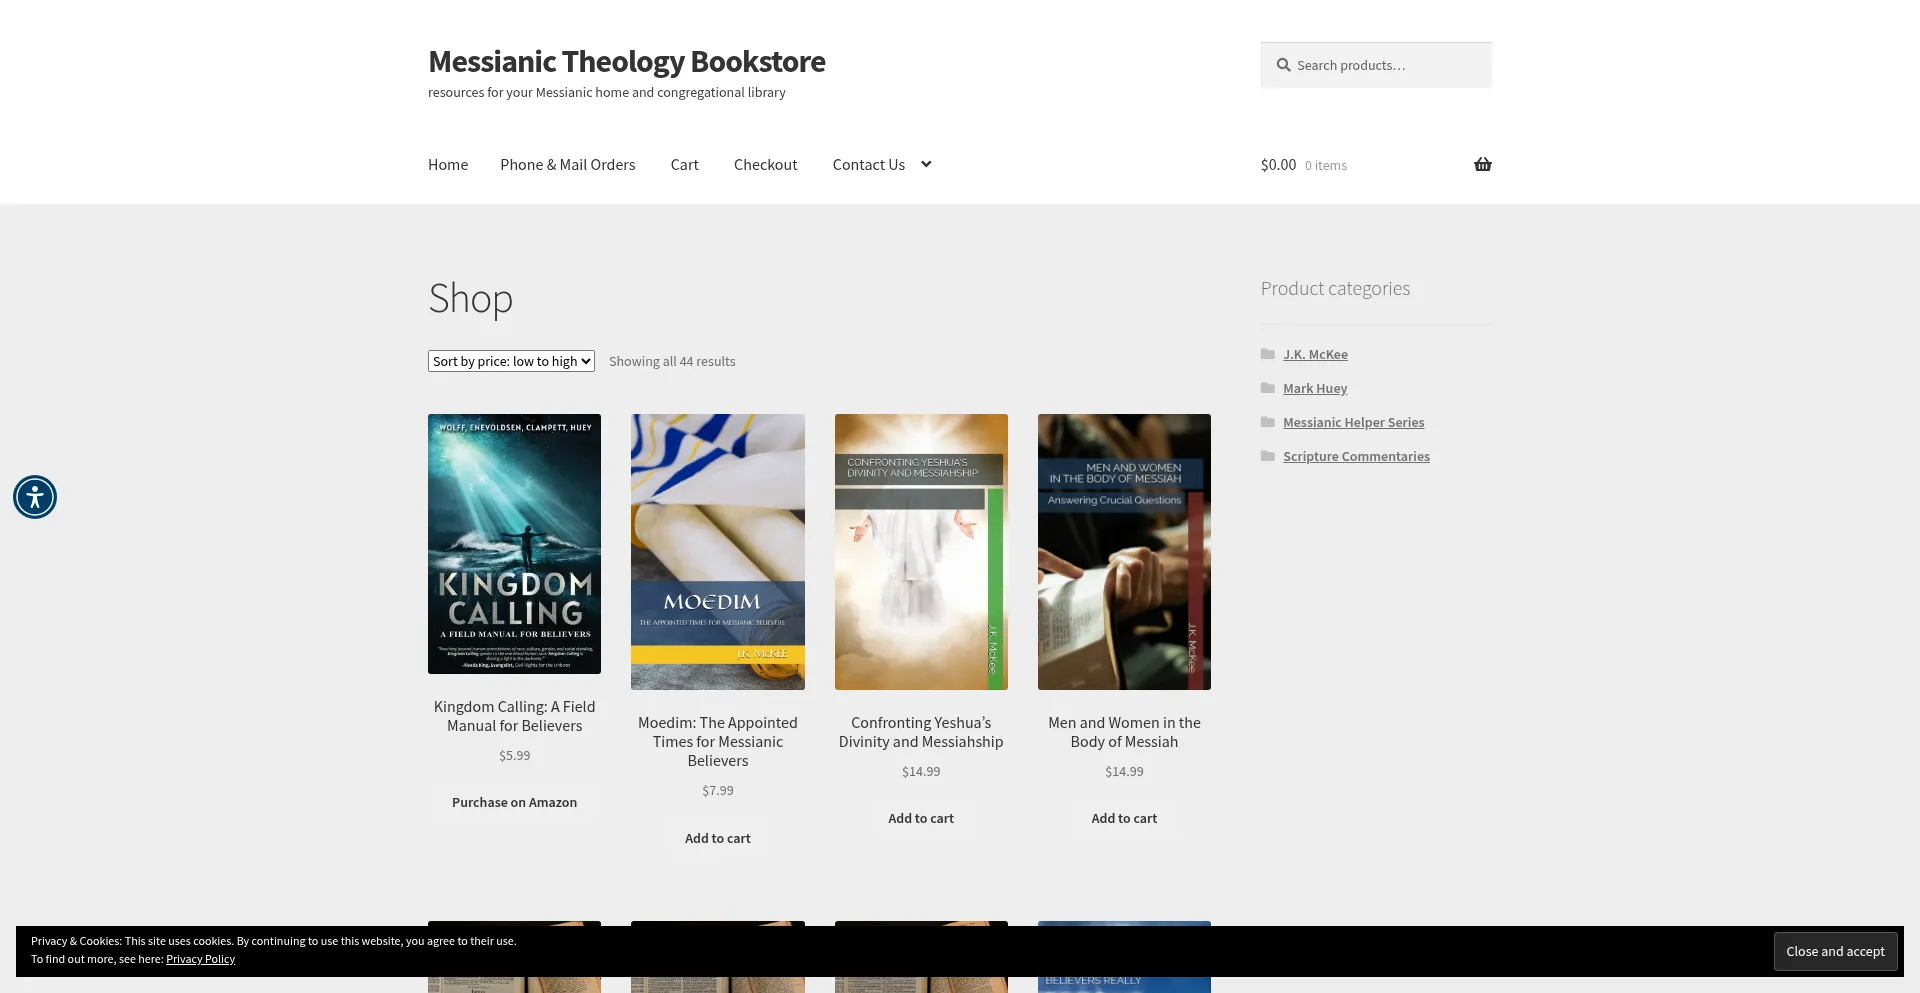Add Confronting Yeshua's Divinity to cart

[x=921, y=818]
